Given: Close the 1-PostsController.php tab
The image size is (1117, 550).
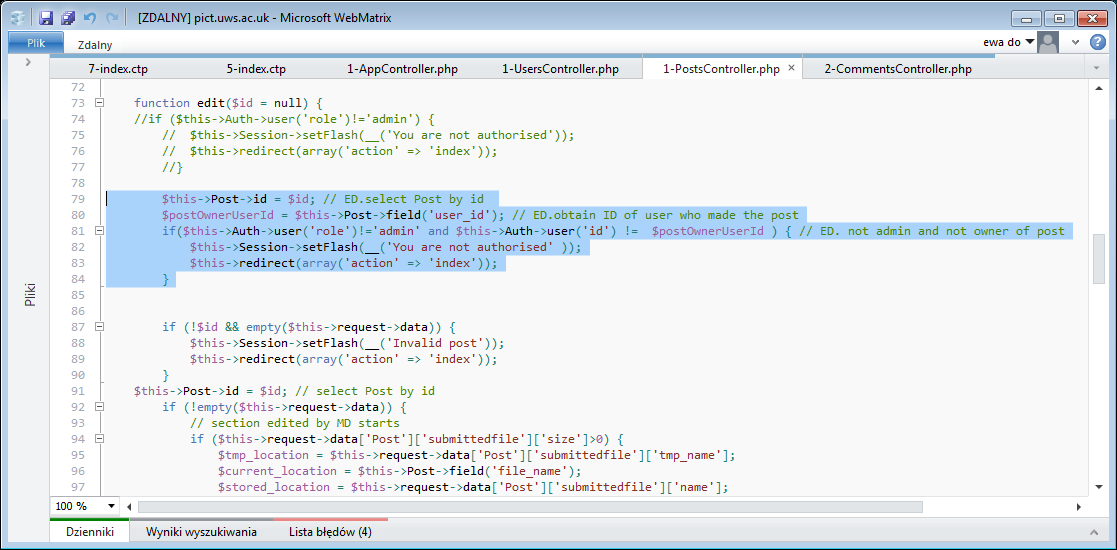Looking at the screenshot, I should pos(791,69).
